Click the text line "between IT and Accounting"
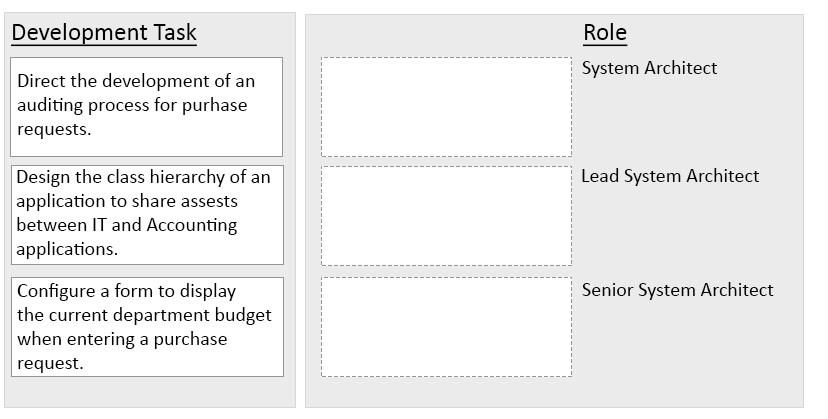The image size is (828, 419). (x=127, y=225)
